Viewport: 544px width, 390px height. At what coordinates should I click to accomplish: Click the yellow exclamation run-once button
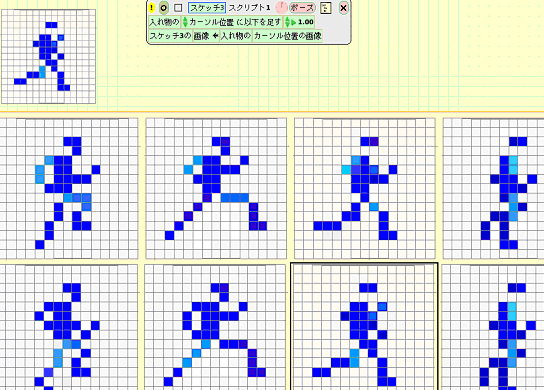click(x=152, y=8)
